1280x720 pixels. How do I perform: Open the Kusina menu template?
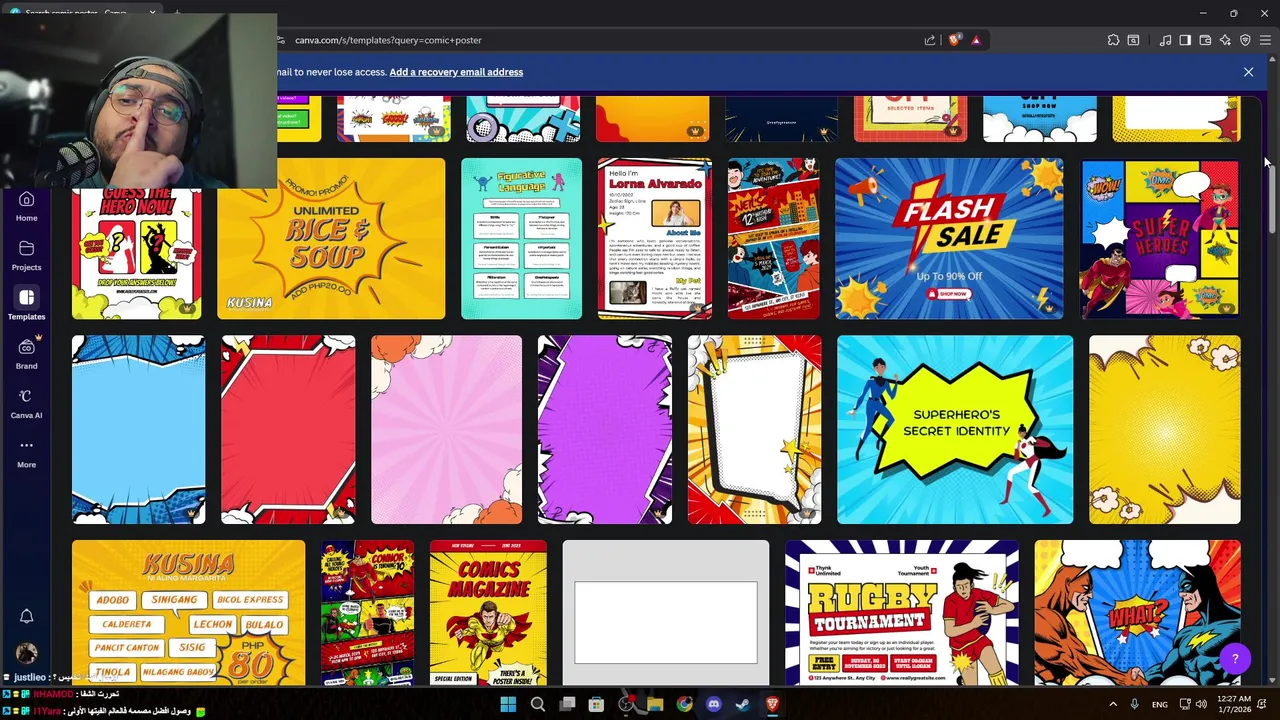tap(188, 613)
